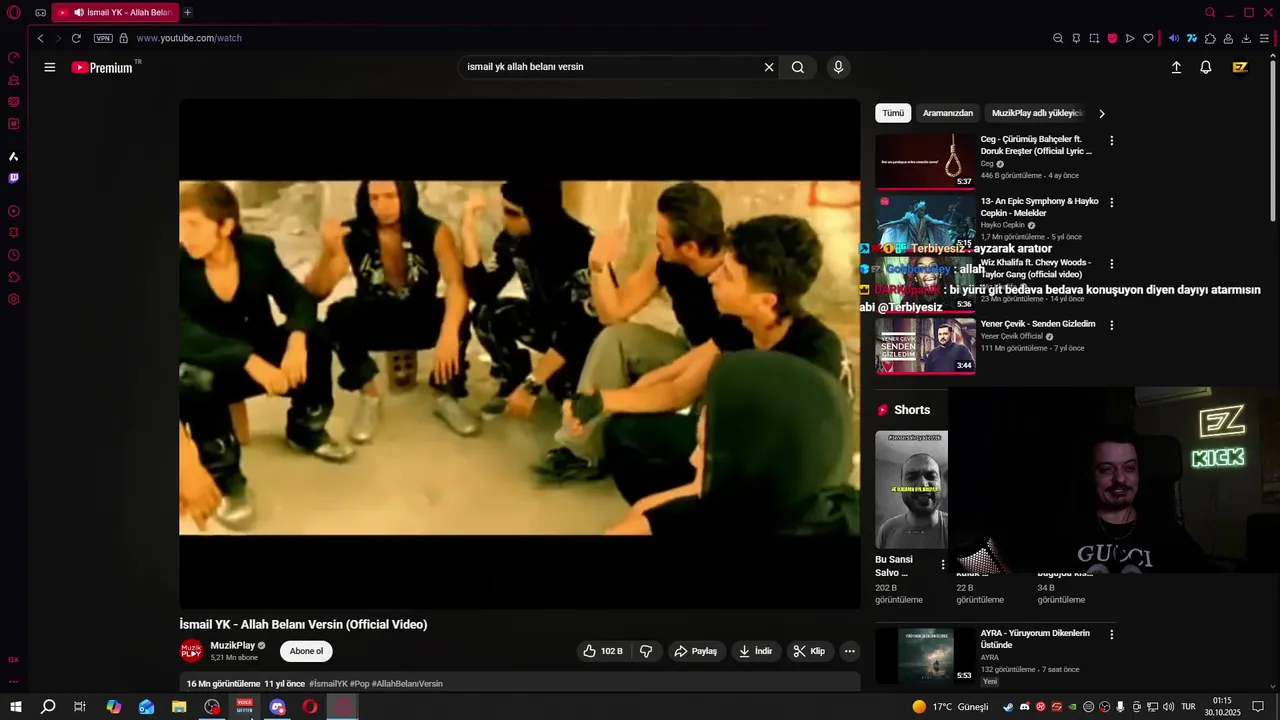Open more video actions ellipsis menu

849,651
